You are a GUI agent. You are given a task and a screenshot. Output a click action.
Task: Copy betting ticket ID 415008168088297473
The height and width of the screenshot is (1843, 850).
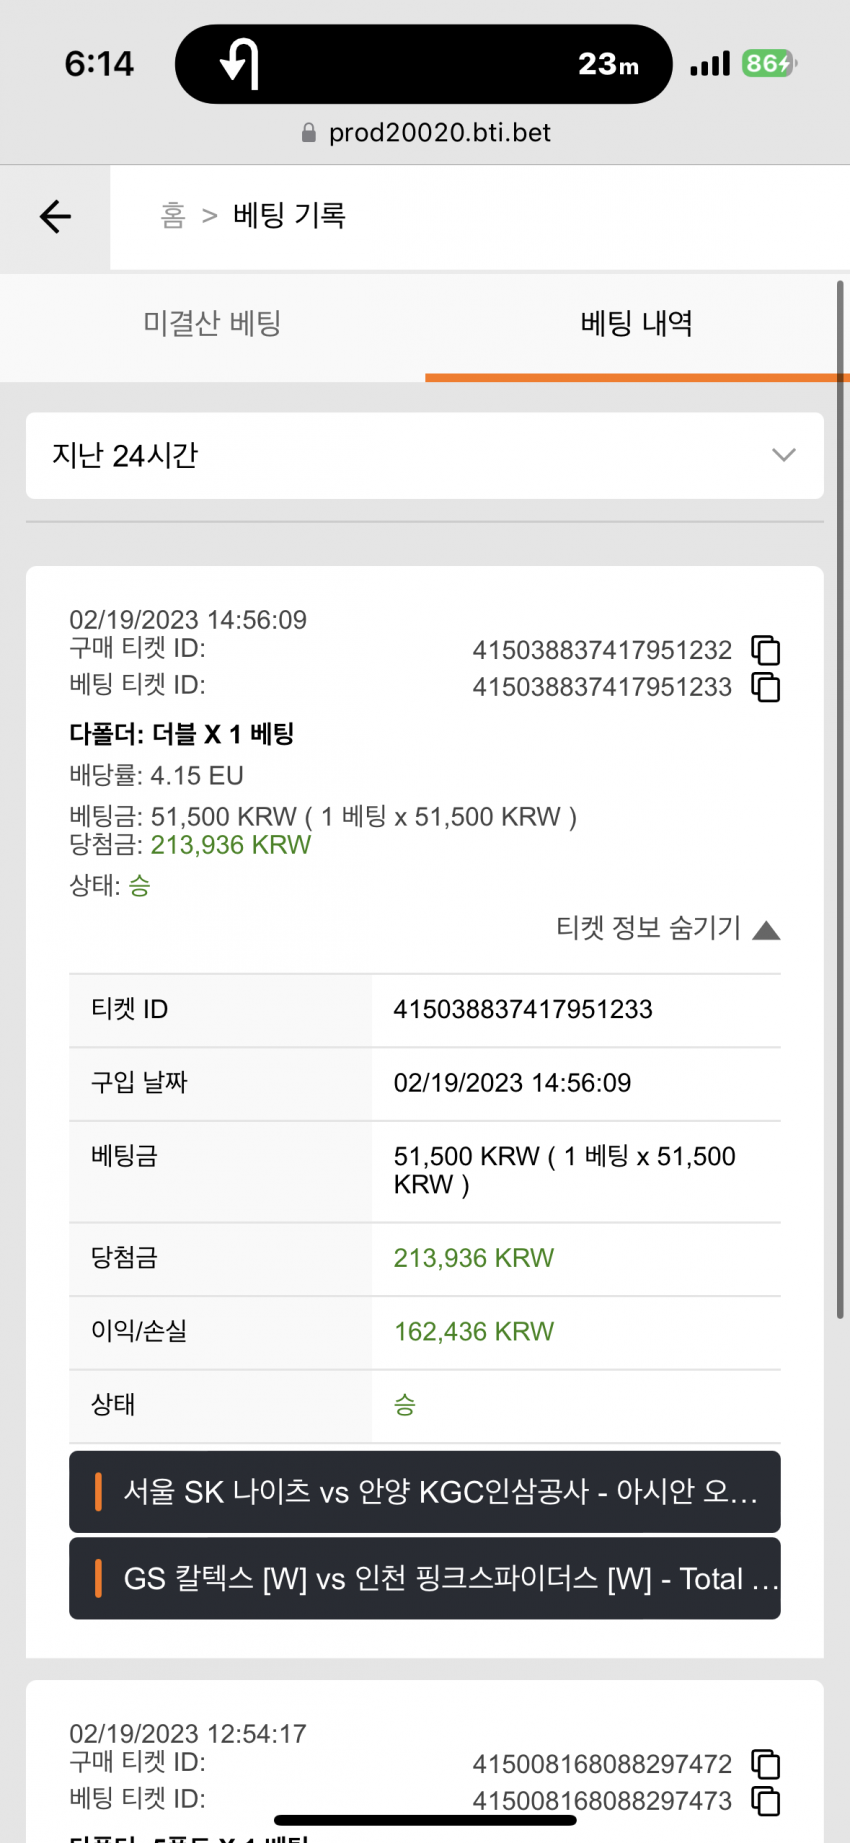tap(766, 1801)
